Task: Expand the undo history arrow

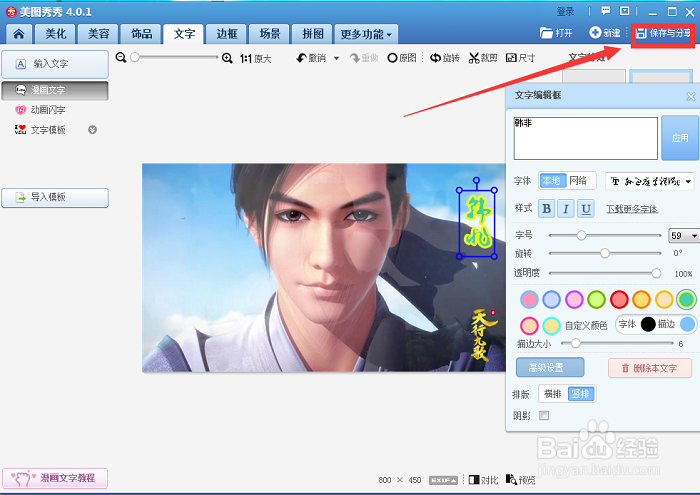Action: pyautogui.click(x=337, y=58)
